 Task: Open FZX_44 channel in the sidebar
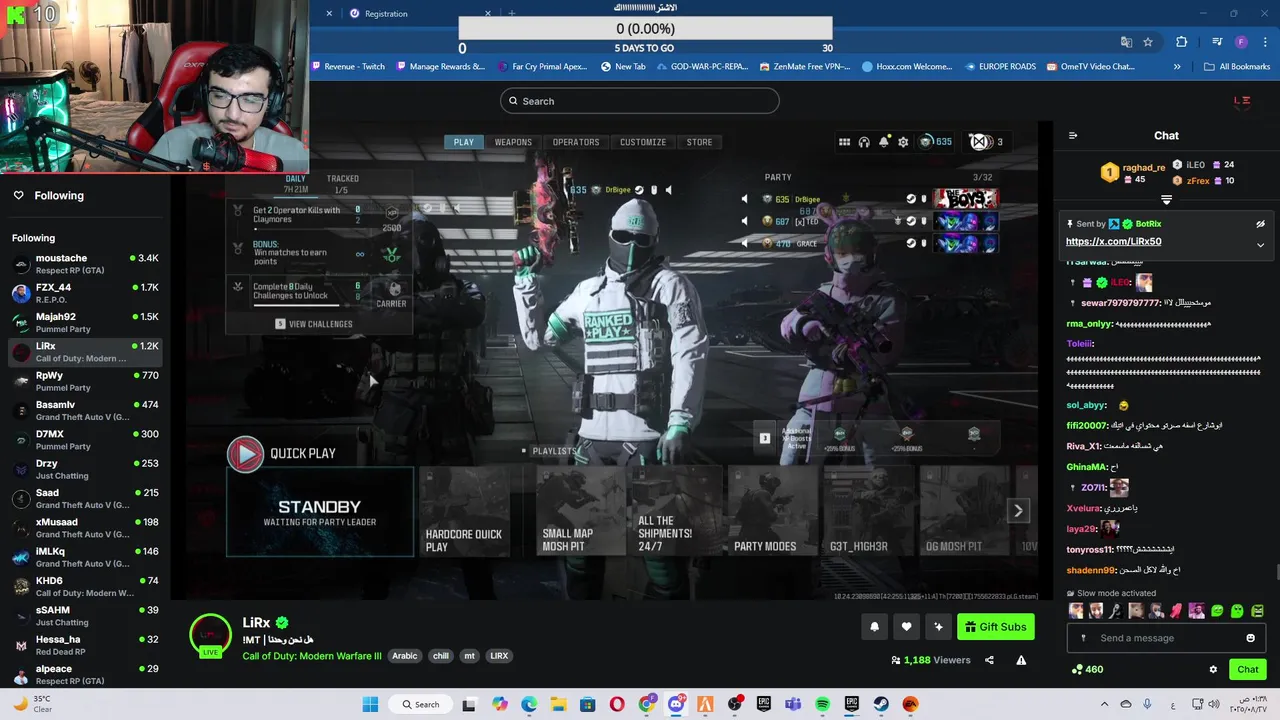[85, 293]
